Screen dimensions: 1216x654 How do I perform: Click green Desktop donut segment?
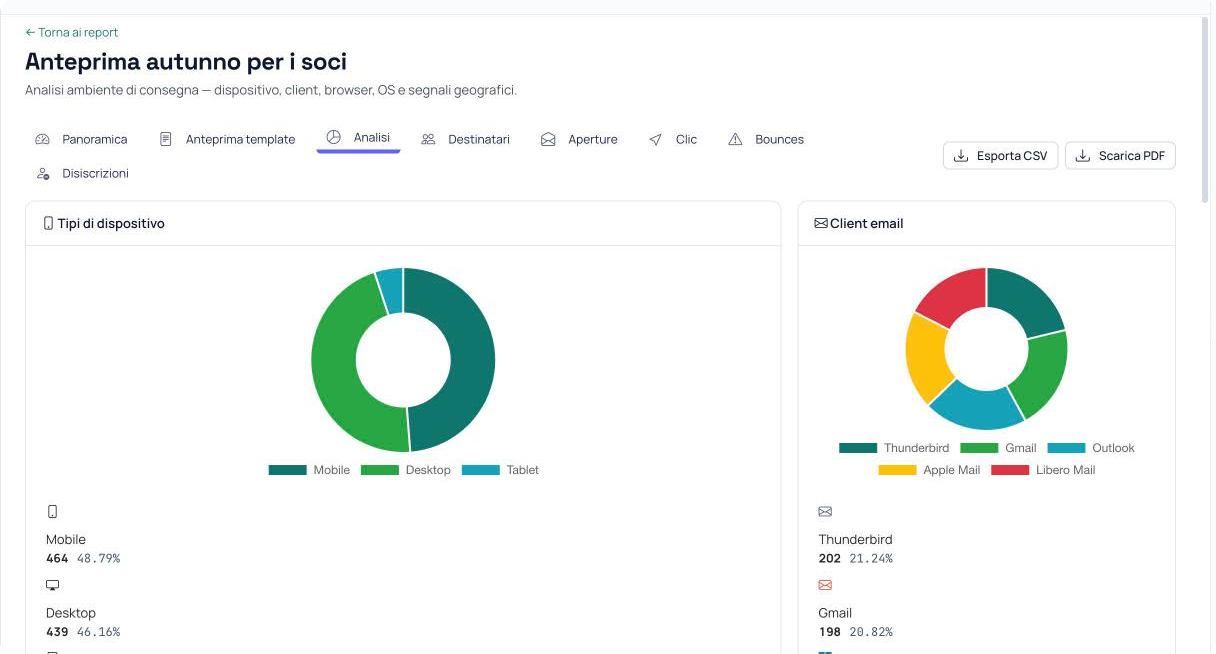(335, 365)
